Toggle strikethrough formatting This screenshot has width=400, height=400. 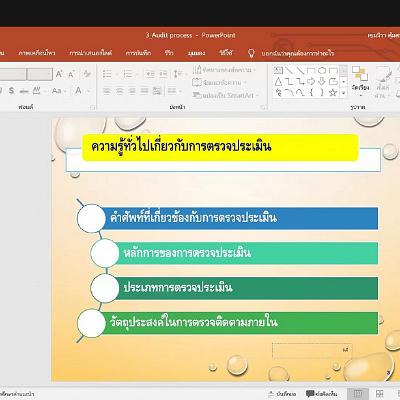point(24,90)
